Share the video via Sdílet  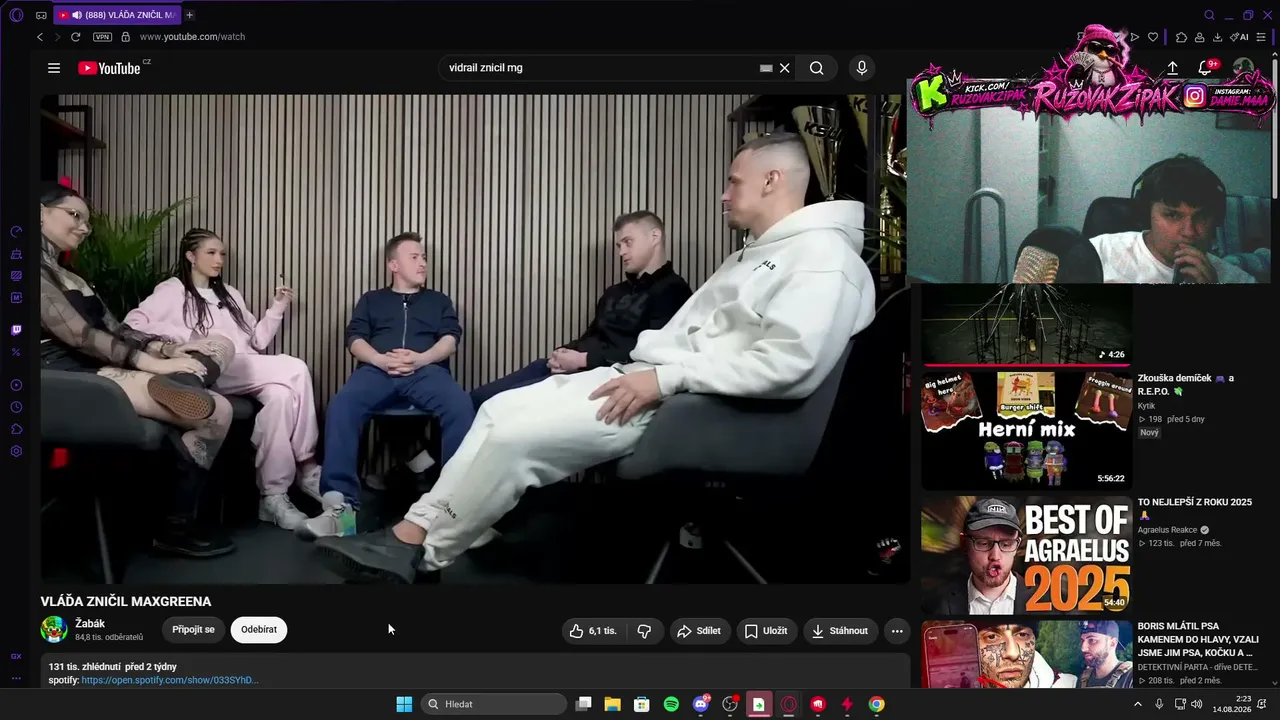point(699,631)
